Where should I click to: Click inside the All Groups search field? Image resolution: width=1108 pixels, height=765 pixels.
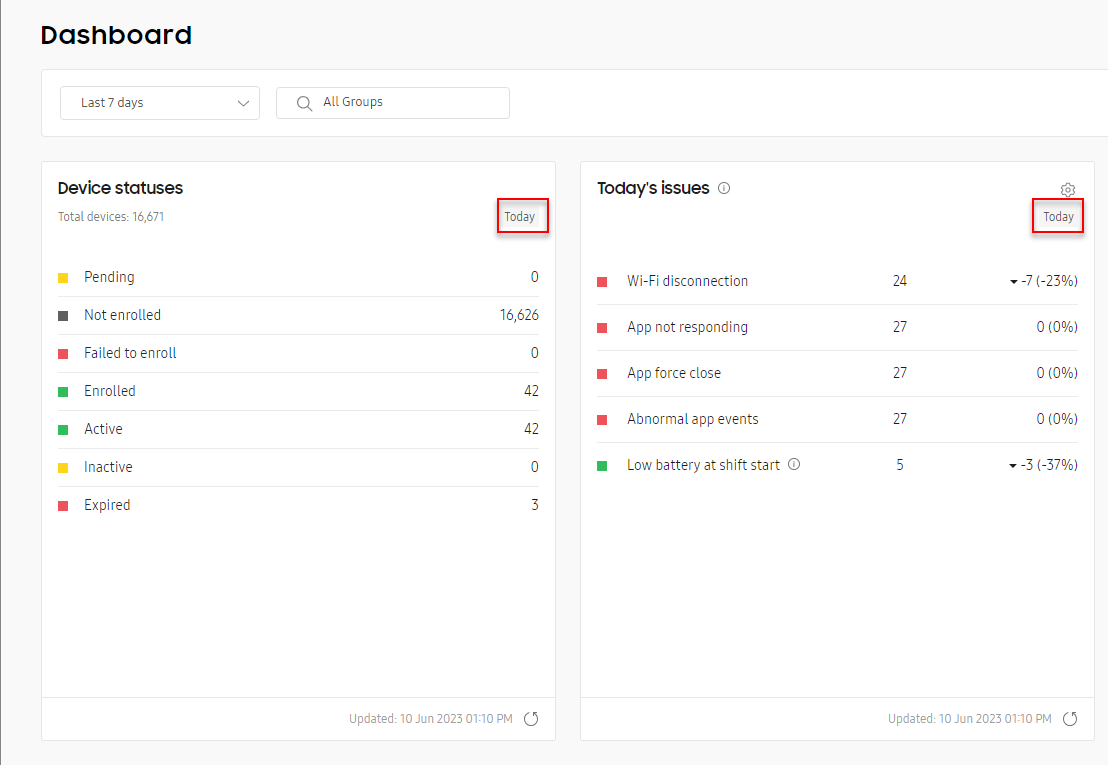[400, 102]
